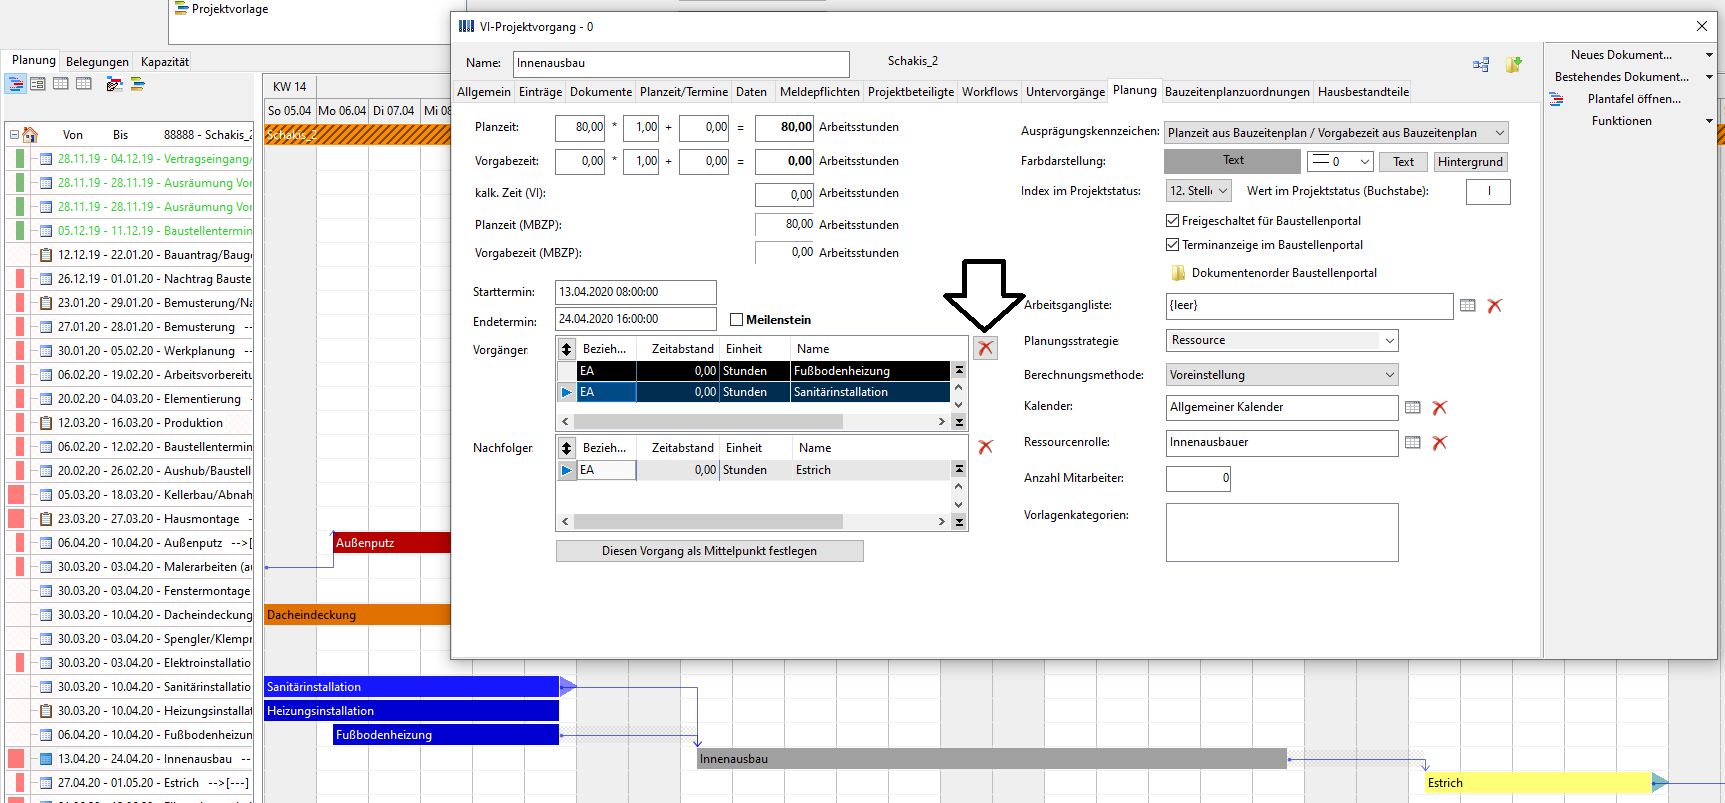Screen dimensions: 1725x803
Task: Open Kapazität tab in planning panel
Action: click(165, 62)
